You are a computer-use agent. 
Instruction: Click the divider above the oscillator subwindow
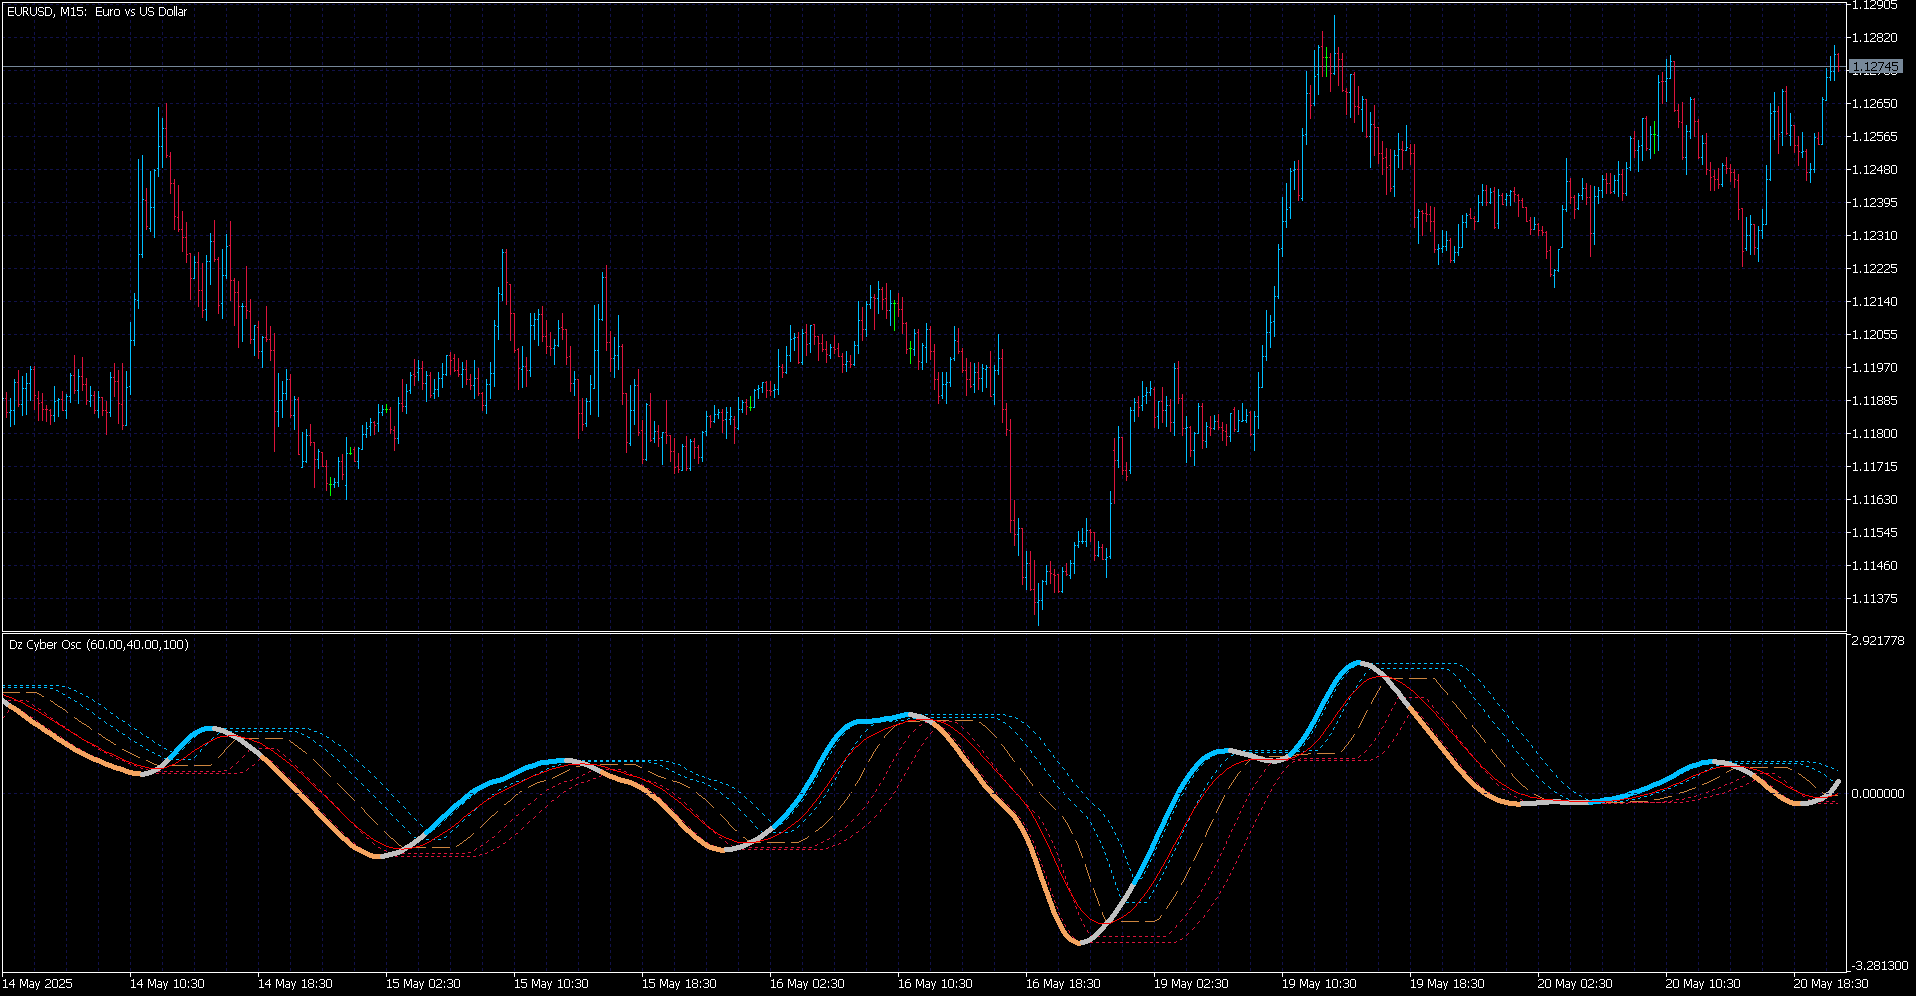pyautogui.click(x=923, y=632)
